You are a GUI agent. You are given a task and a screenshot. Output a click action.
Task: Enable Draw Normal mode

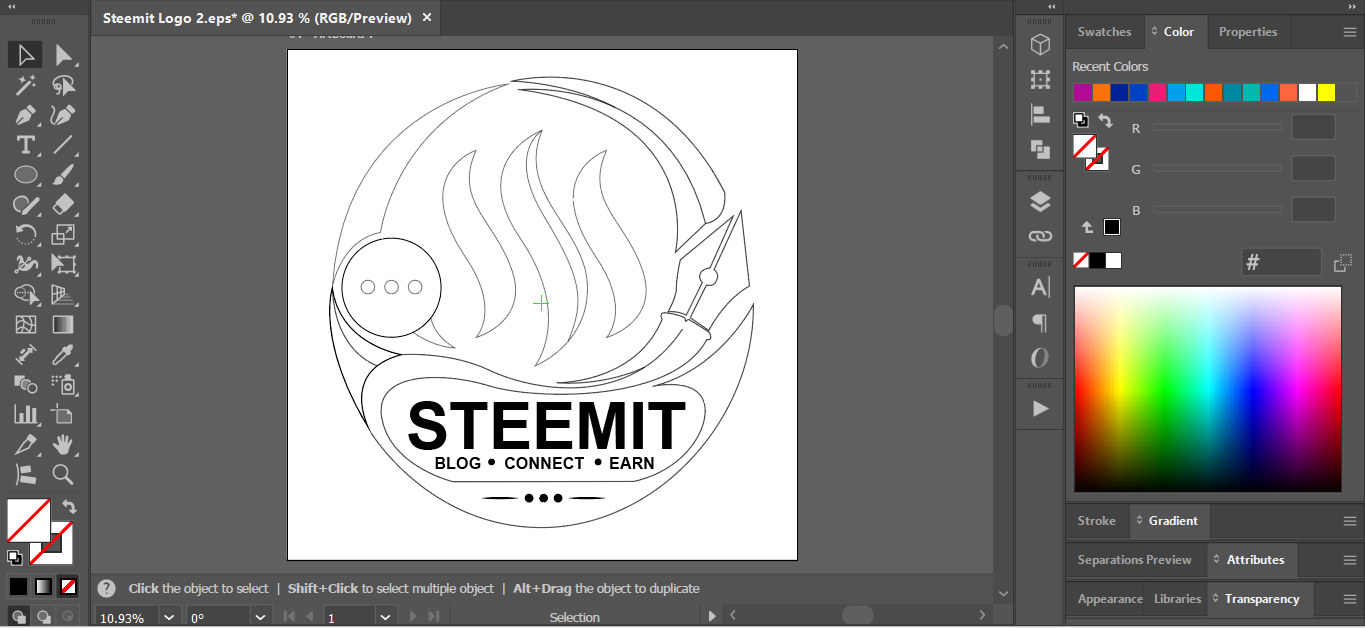[x=19, y=617]
